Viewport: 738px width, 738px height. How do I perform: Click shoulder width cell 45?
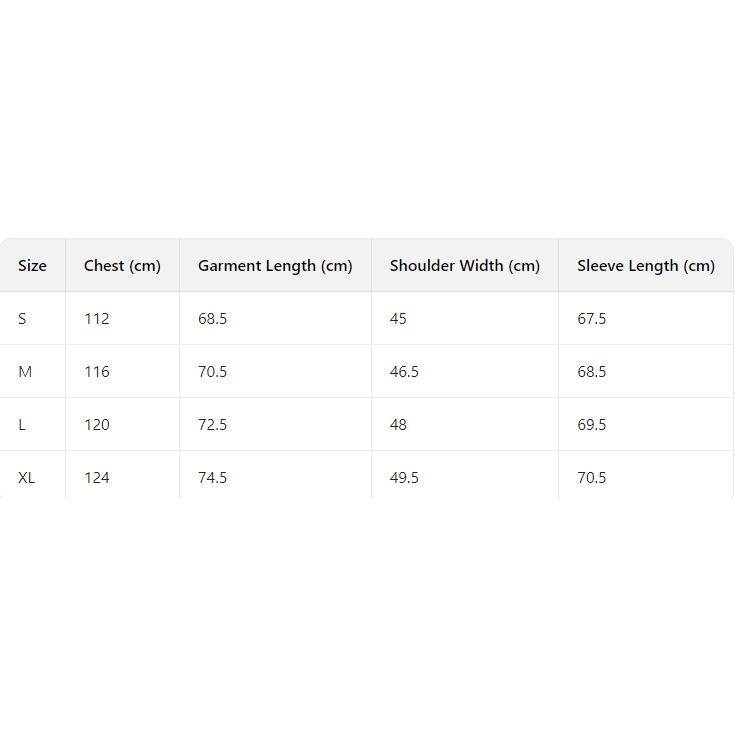[398, 319]
